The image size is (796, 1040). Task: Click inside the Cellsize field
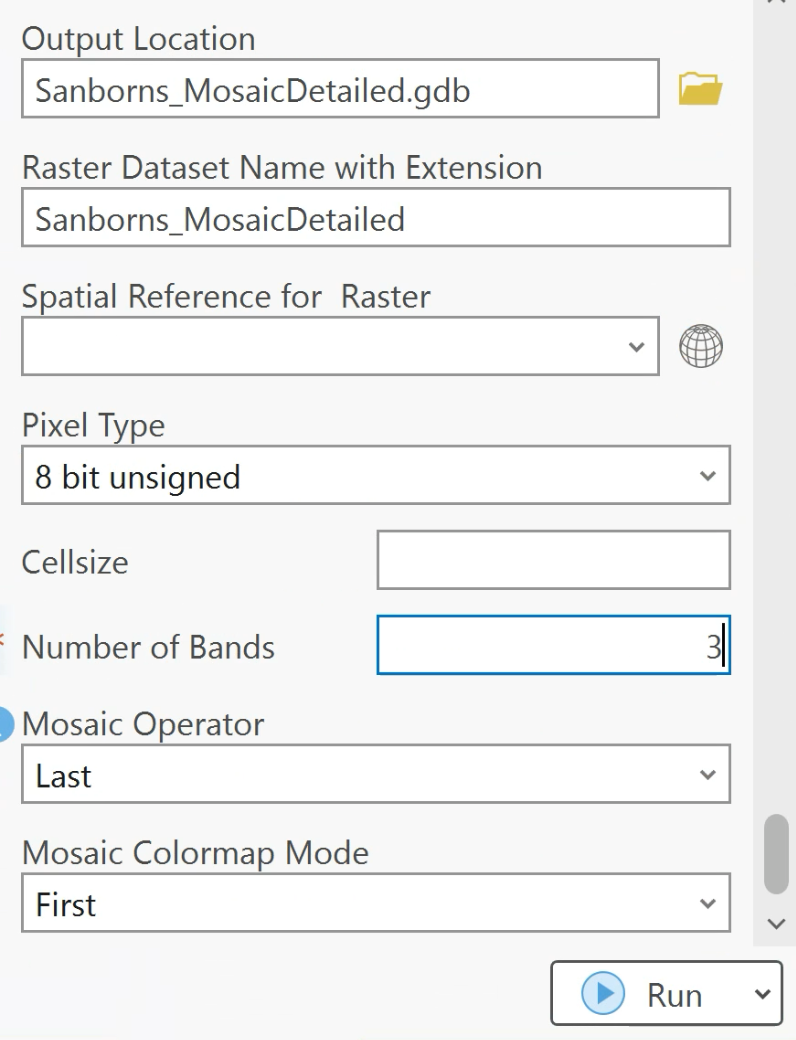[x=555, y=560]
